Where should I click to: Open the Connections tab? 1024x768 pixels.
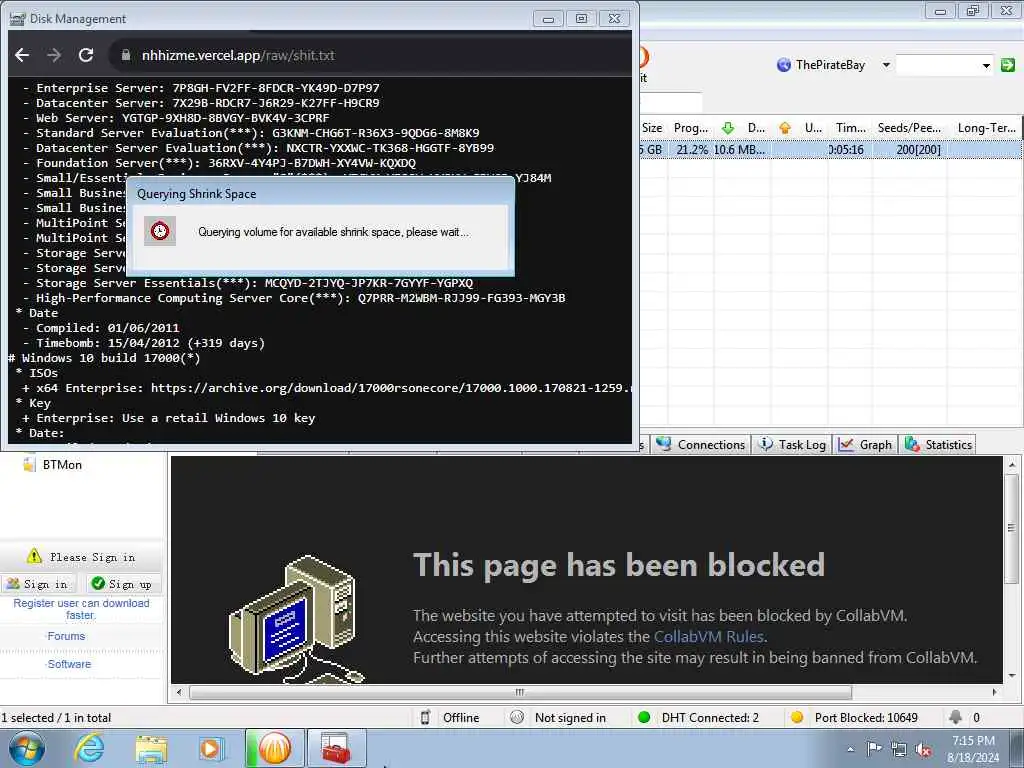coord(701,445)
